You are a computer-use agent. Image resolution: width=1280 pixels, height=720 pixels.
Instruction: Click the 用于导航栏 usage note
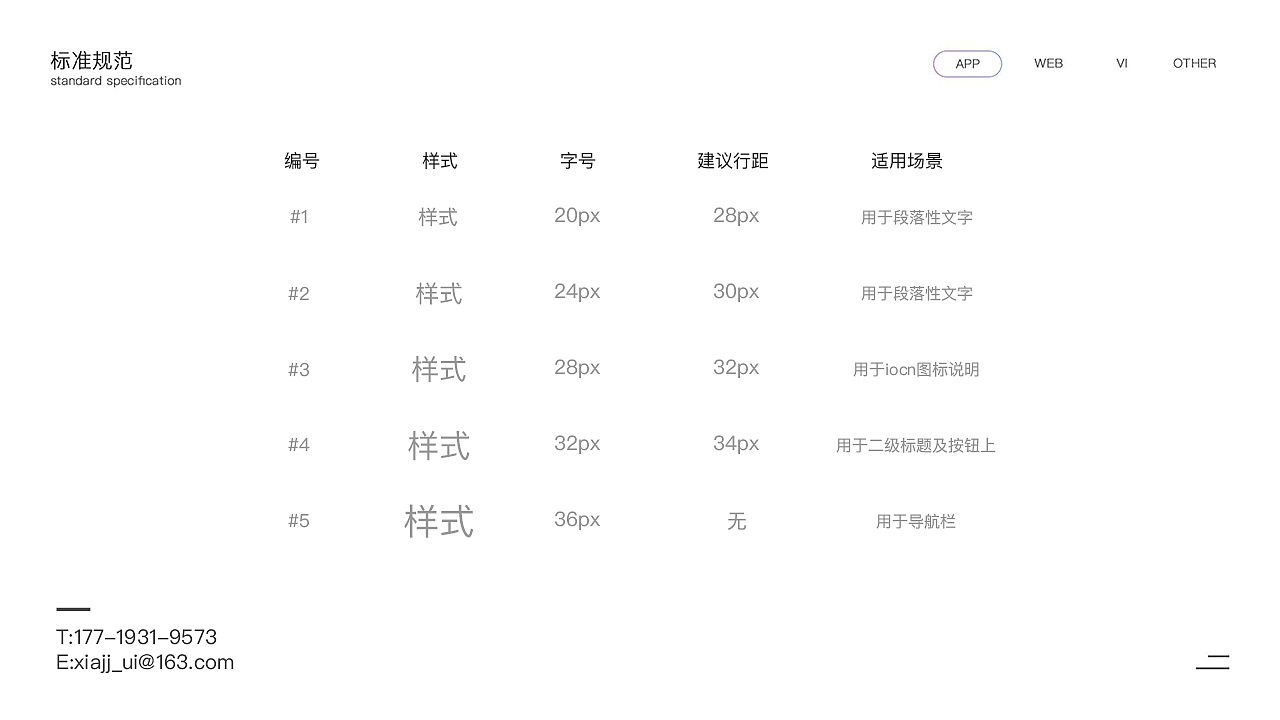[x=915, y=521]
